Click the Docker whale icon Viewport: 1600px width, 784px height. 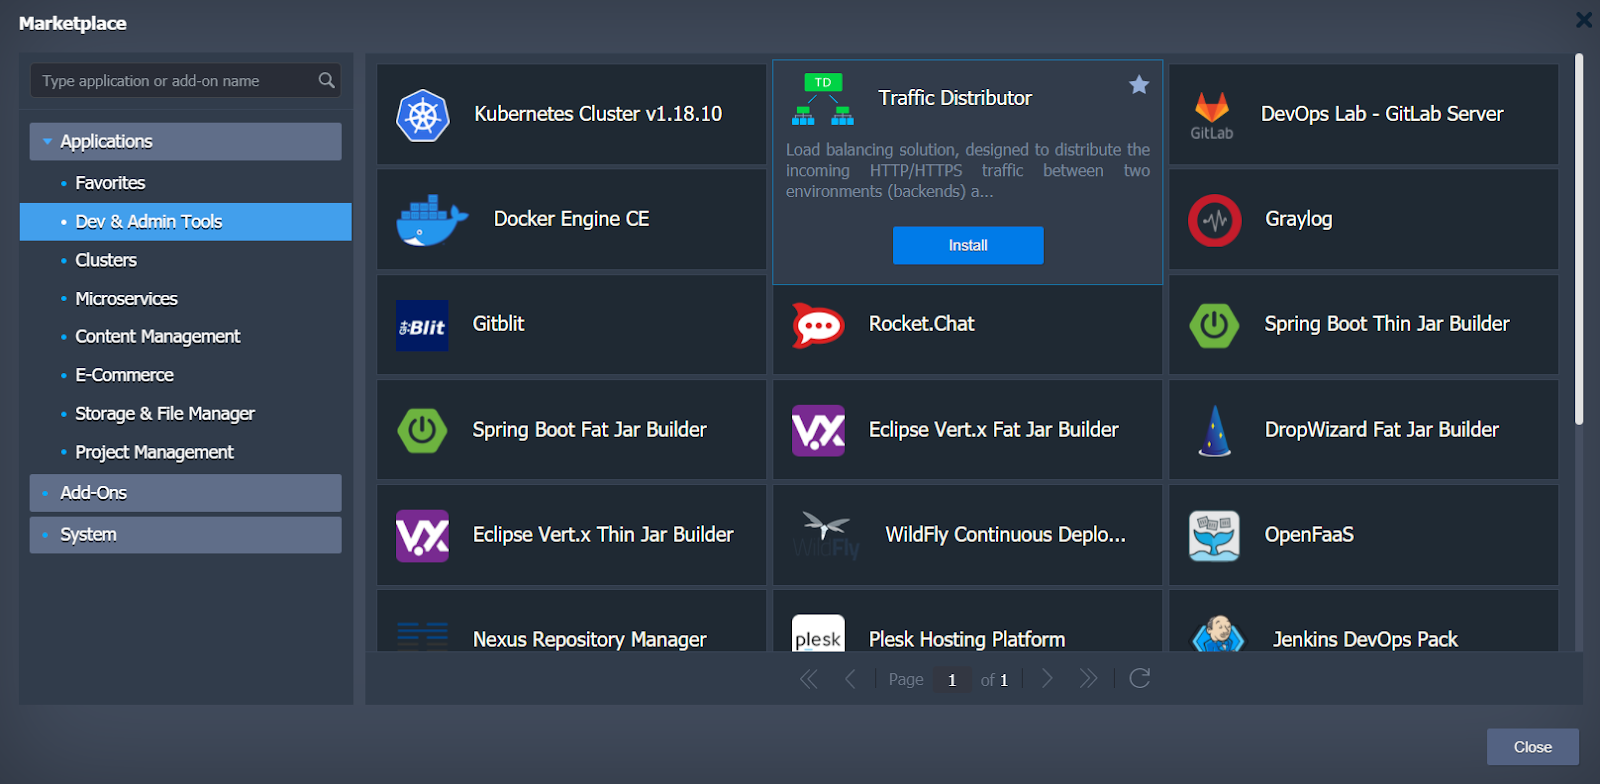[x=432, y=220]
